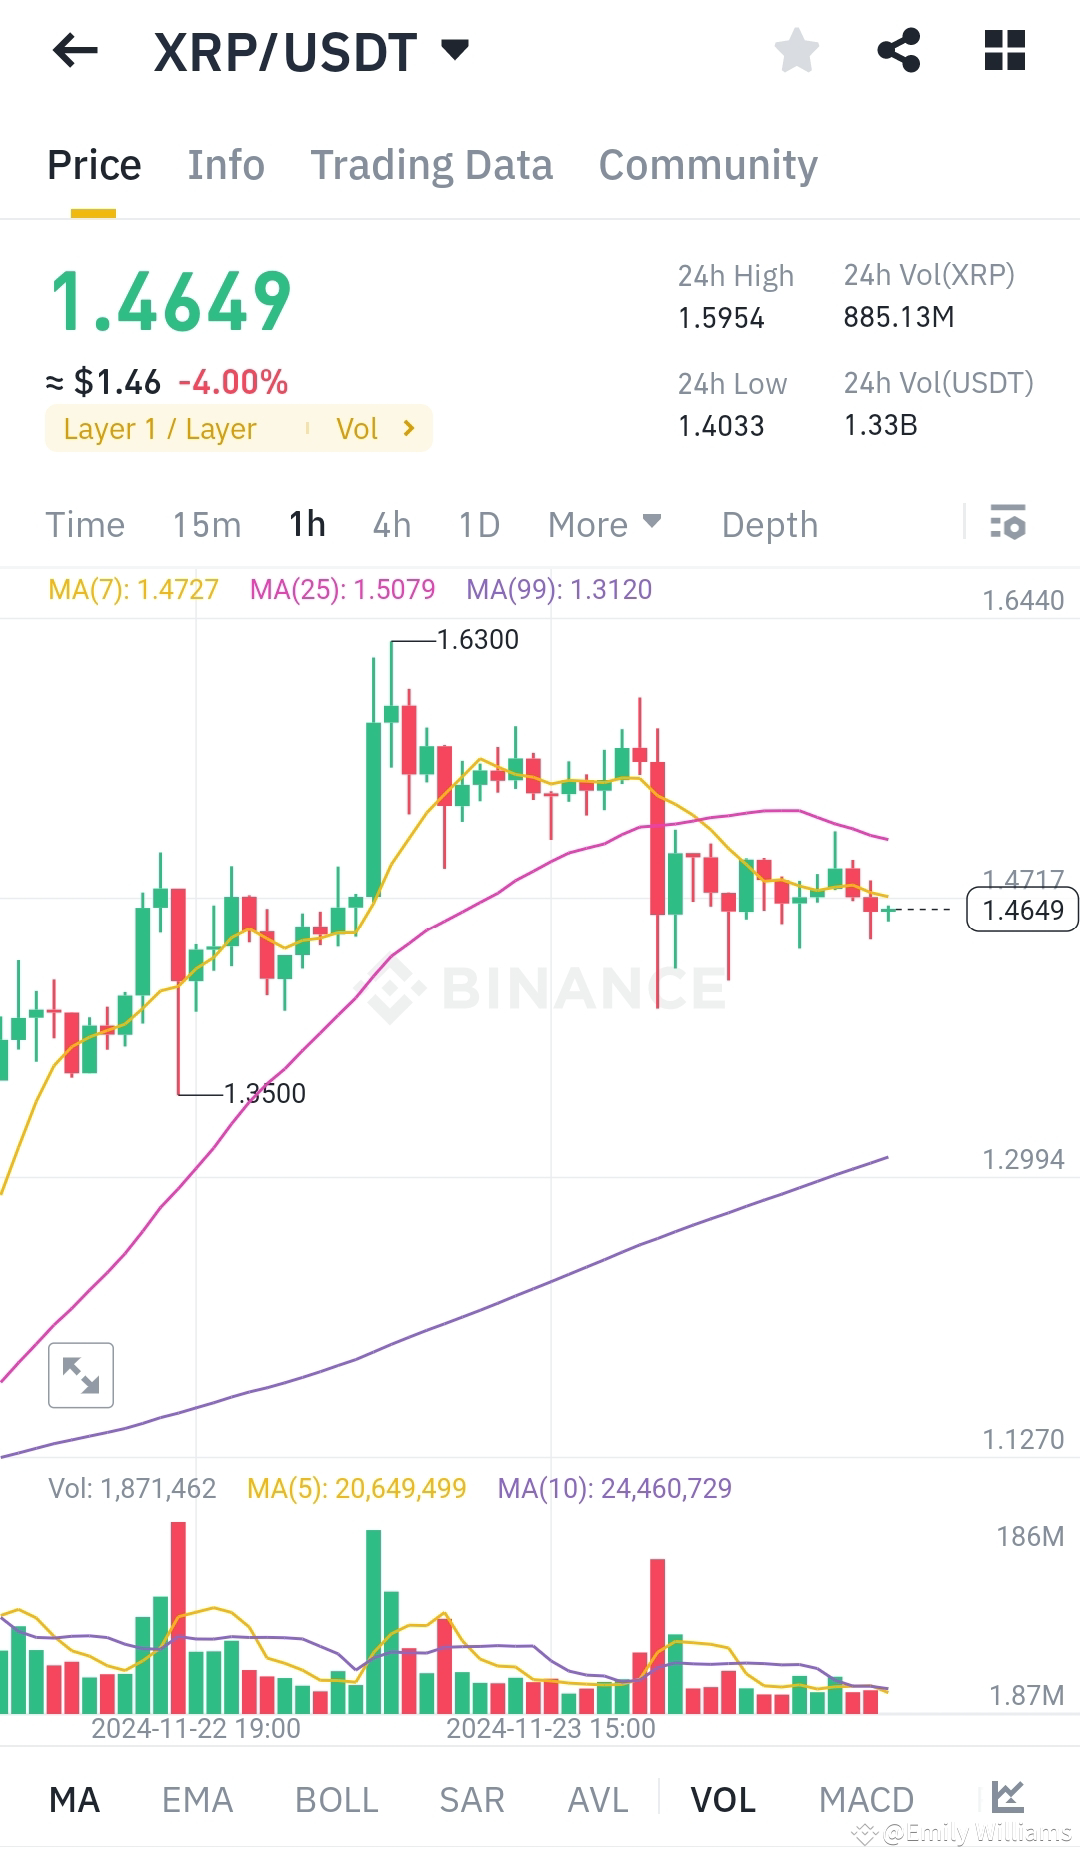Select the SAR indicator
Viewport: 1080px width, 1855px height.
click(x=471, y=1797)
